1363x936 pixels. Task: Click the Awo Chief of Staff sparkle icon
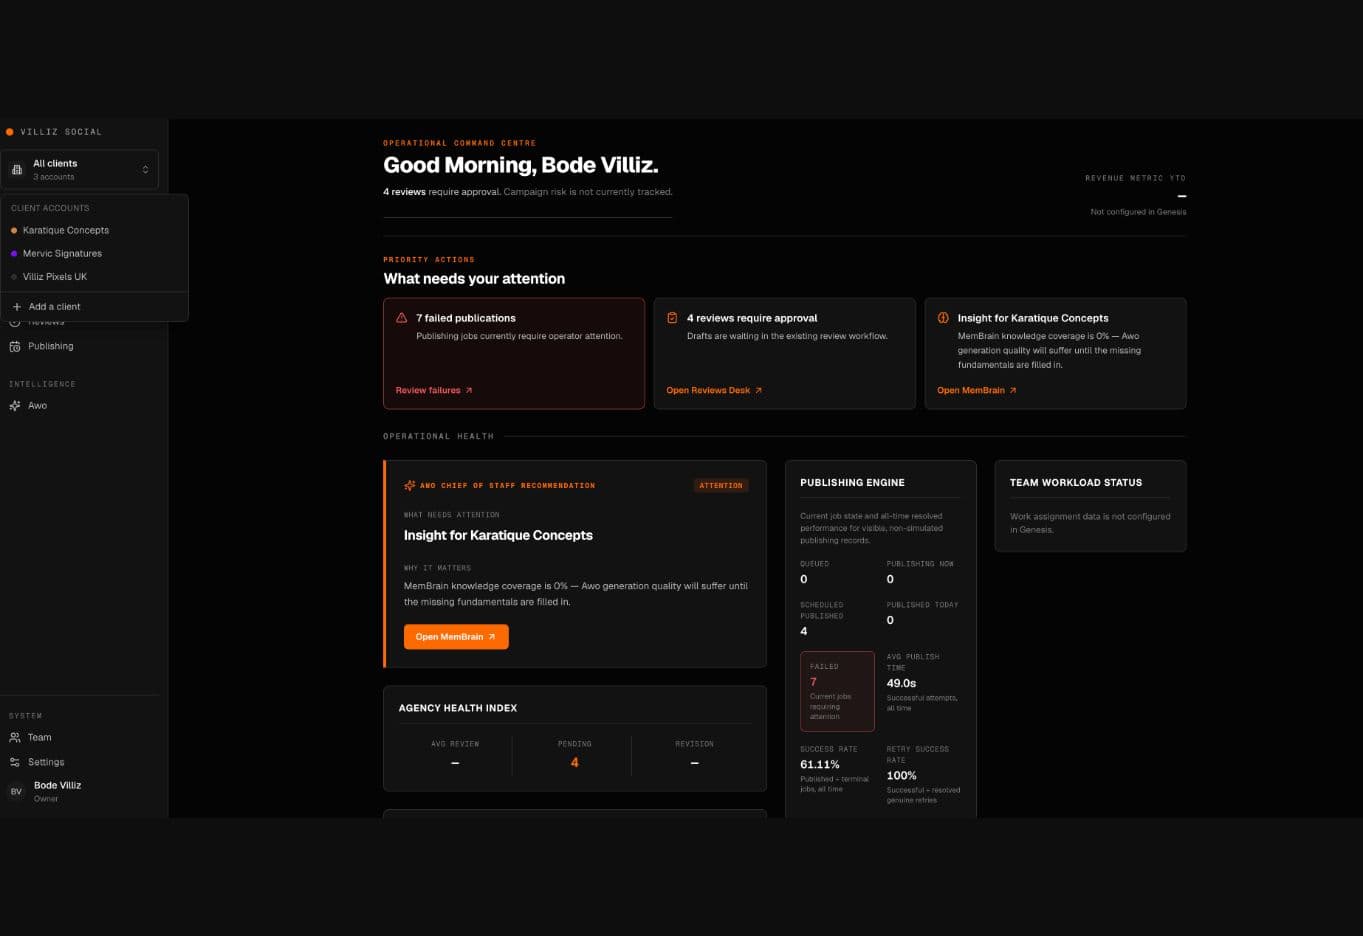pos(409,485)
